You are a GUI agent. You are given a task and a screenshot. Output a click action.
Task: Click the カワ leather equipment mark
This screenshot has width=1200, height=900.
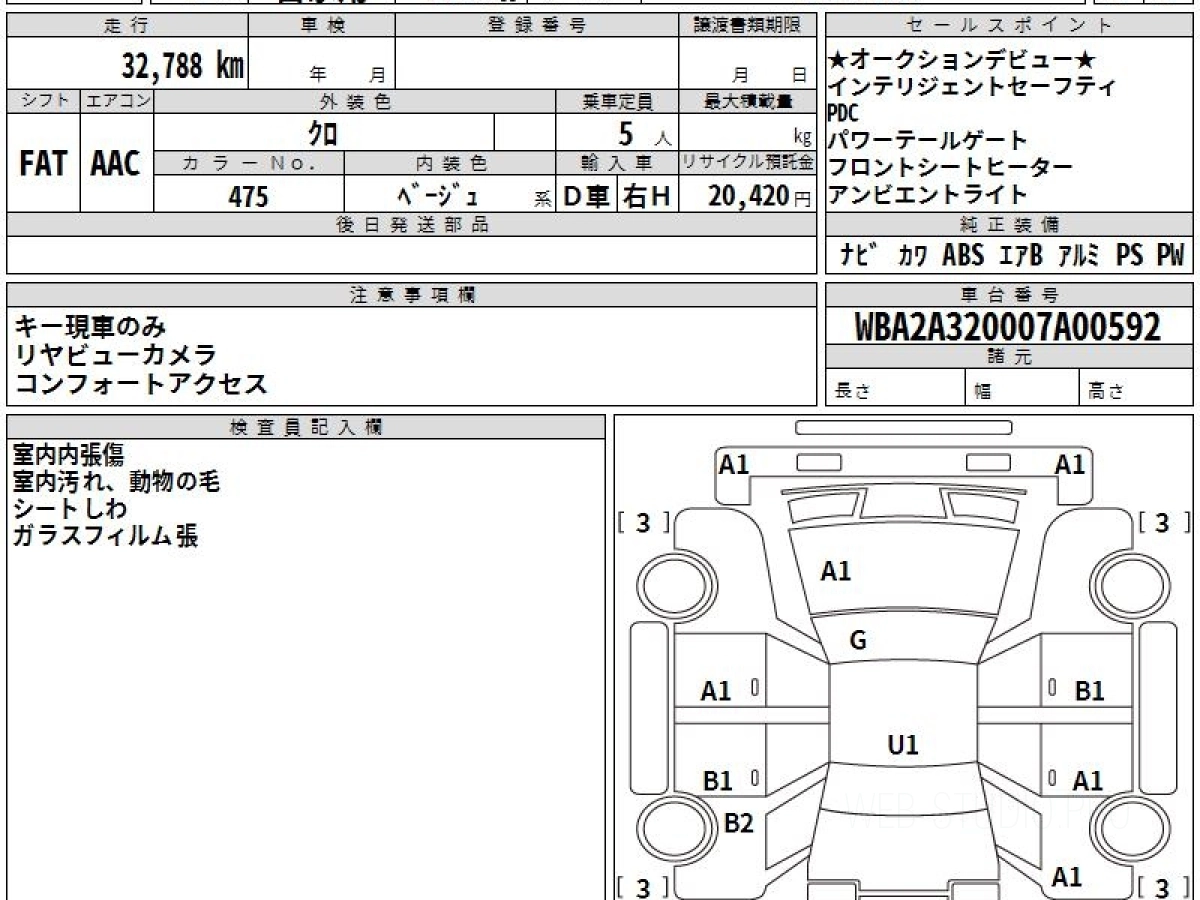(912, 255)
